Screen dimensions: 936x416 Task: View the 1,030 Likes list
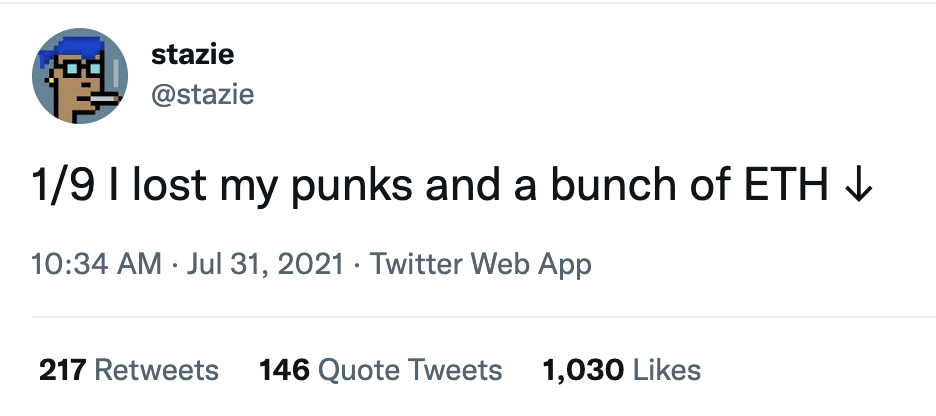pos(621,369)
